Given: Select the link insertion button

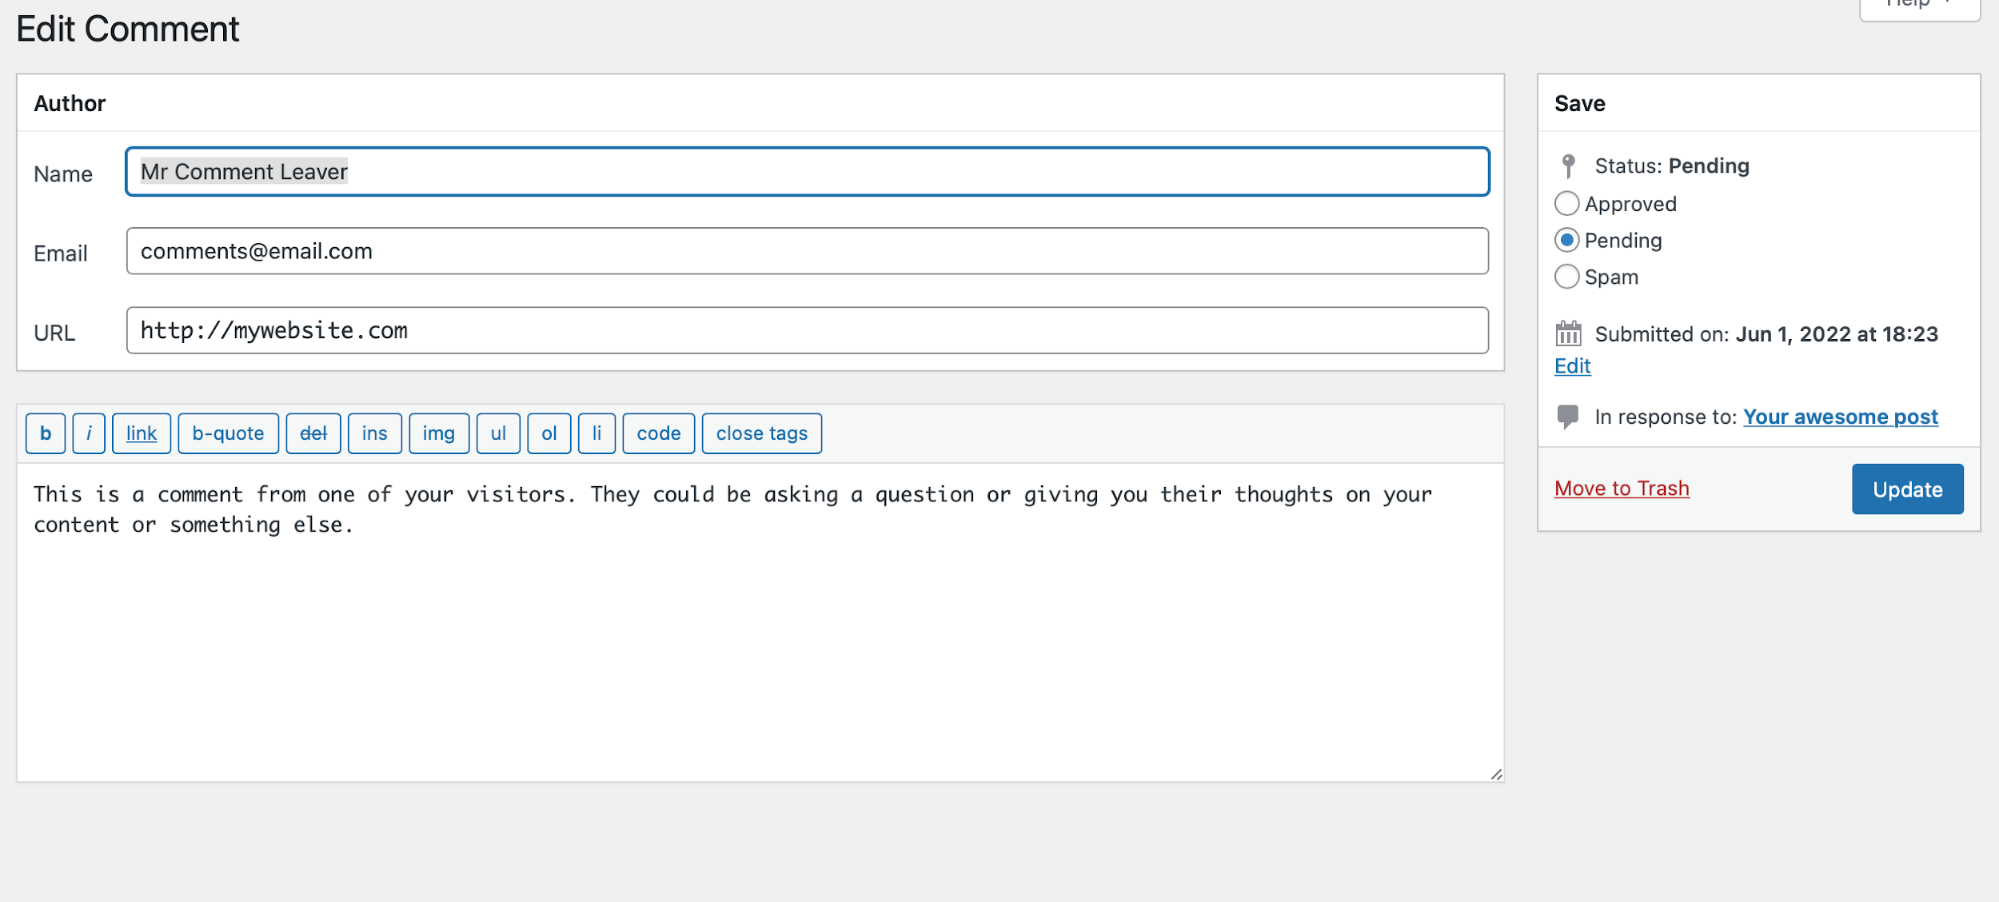Looking at the screenshot, I should (141, 433).
